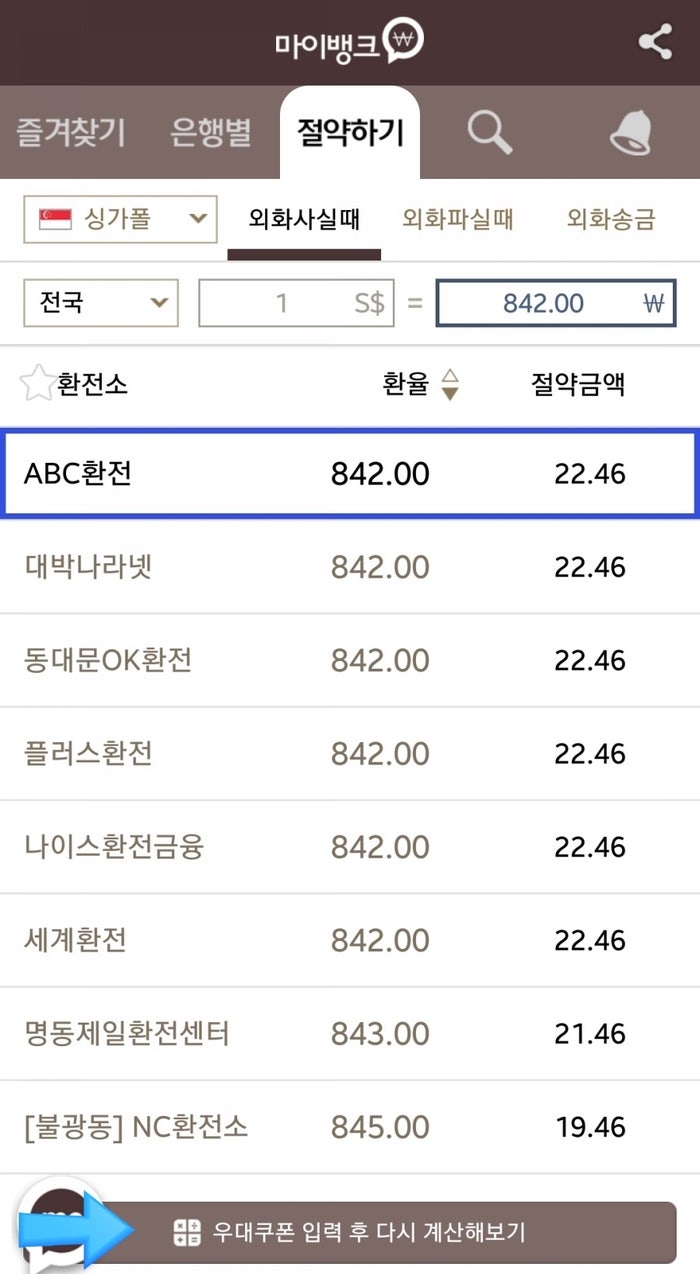Select the 즐겨찾기 menu tab
The image size is (700, 1274).
click(x=68, y=134)
